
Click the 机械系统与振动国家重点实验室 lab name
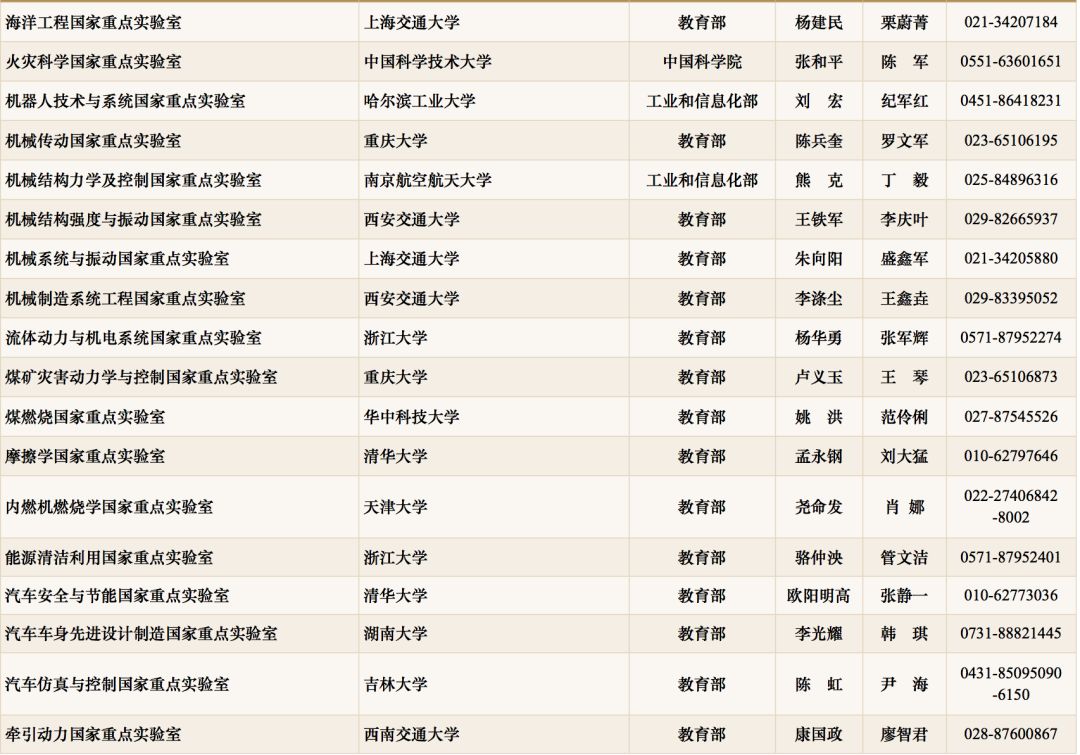pyautogui.click(x=118, y=259)
